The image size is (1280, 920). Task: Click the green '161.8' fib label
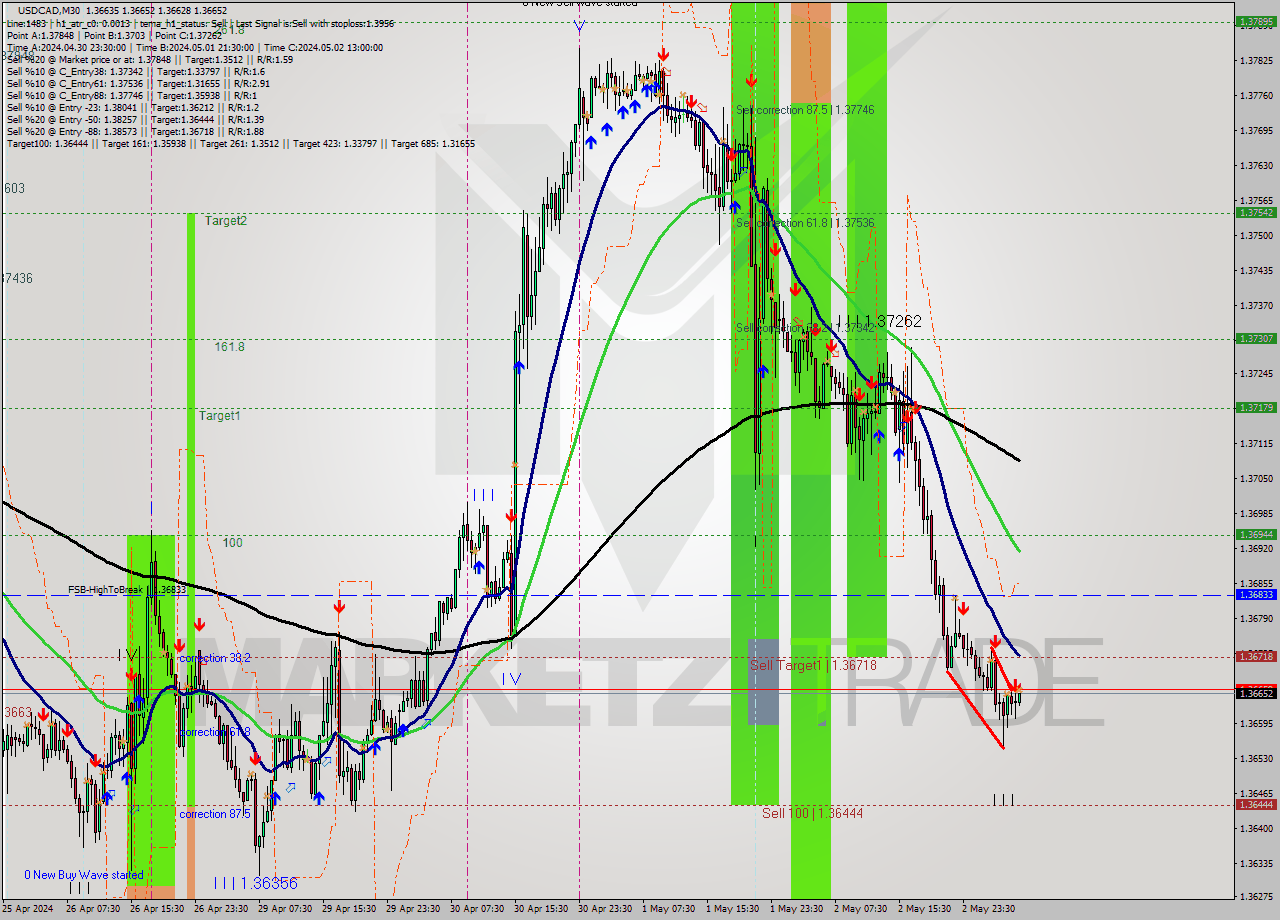pos(229,347)
